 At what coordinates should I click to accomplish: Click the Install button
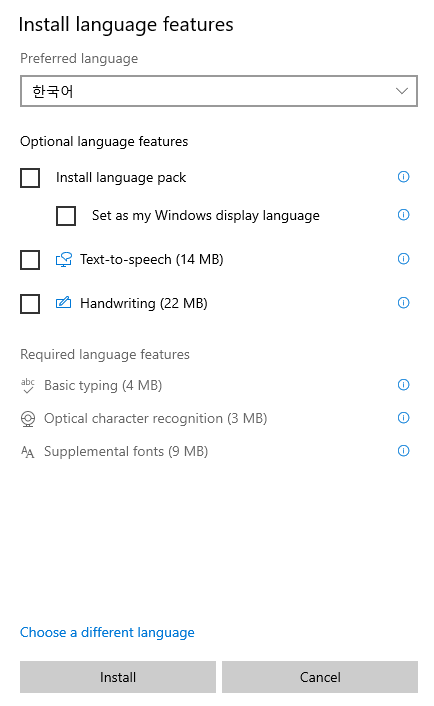(x=118, y=677)
